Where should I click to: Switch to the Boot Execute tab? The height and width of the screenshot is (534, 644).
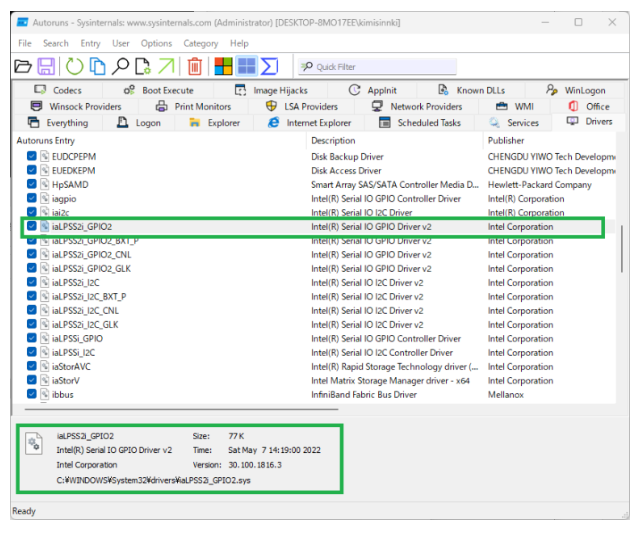coord(158,90)
